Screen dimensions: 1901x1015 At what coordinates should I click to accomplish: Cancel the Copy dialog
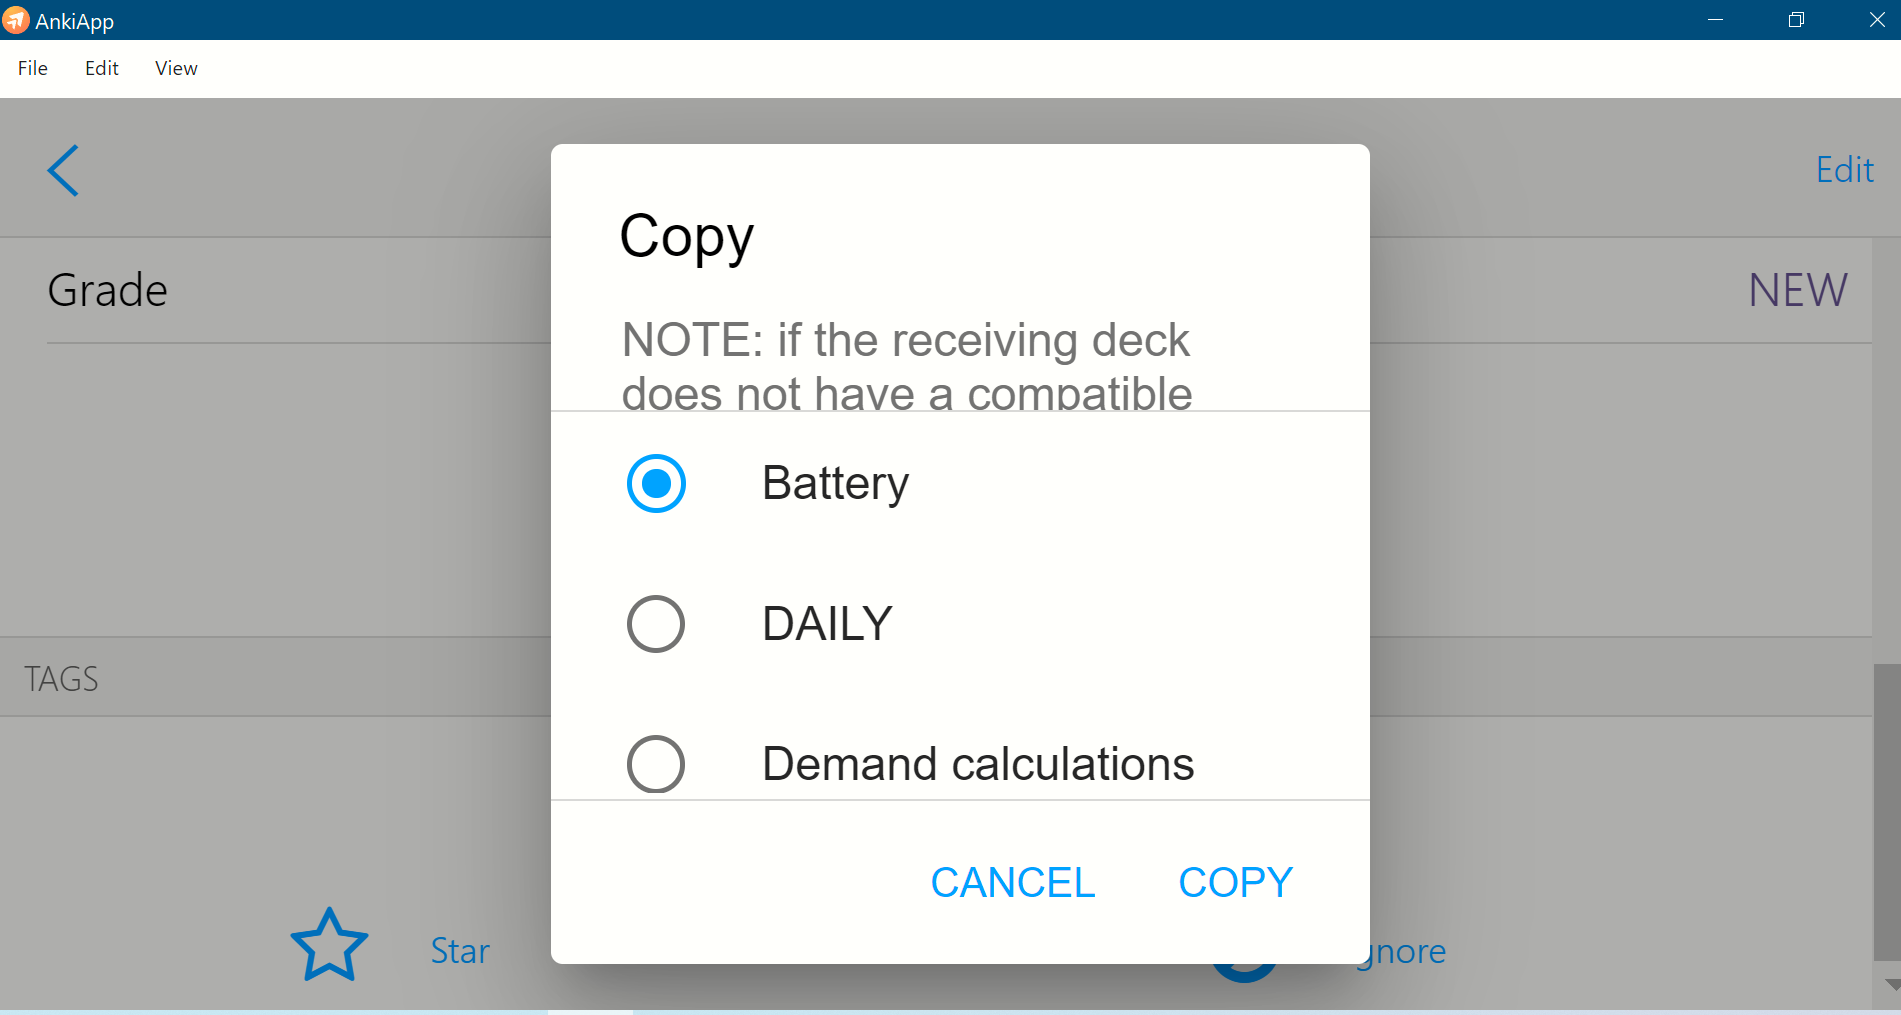pyautogui.click(x=1013, y=883)
